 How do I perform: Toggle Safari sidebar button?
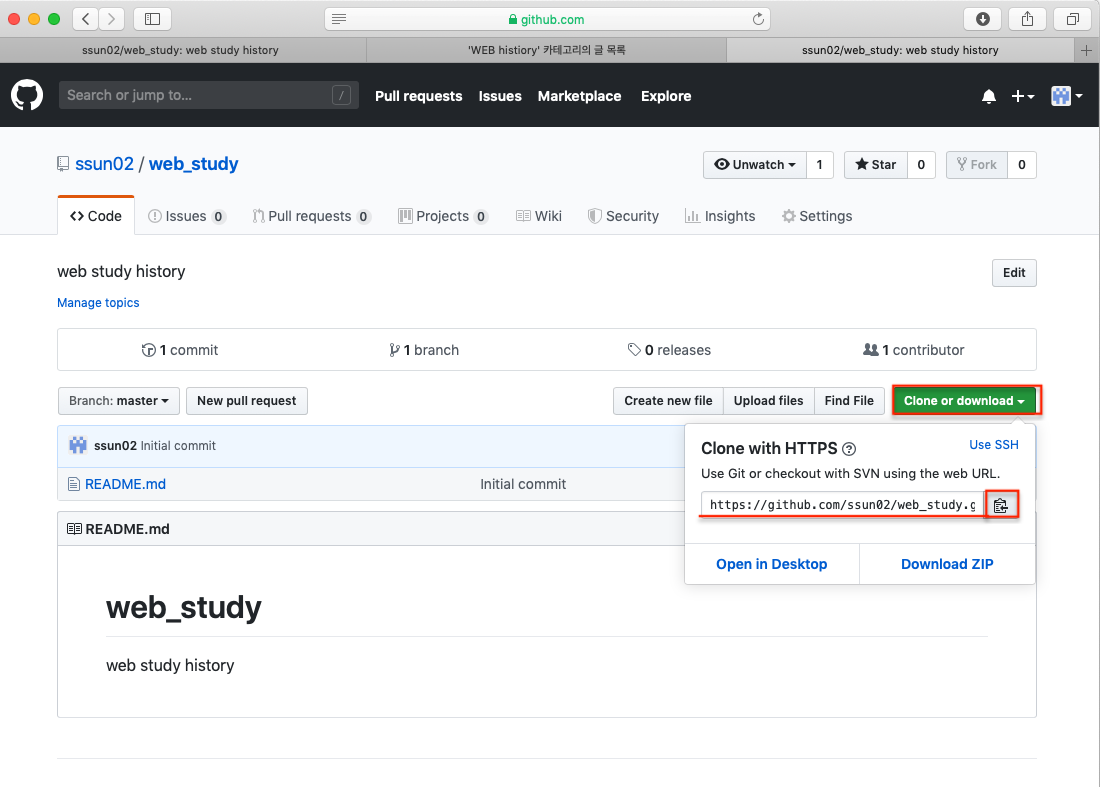pyautogui.click(x=152, y=19)
